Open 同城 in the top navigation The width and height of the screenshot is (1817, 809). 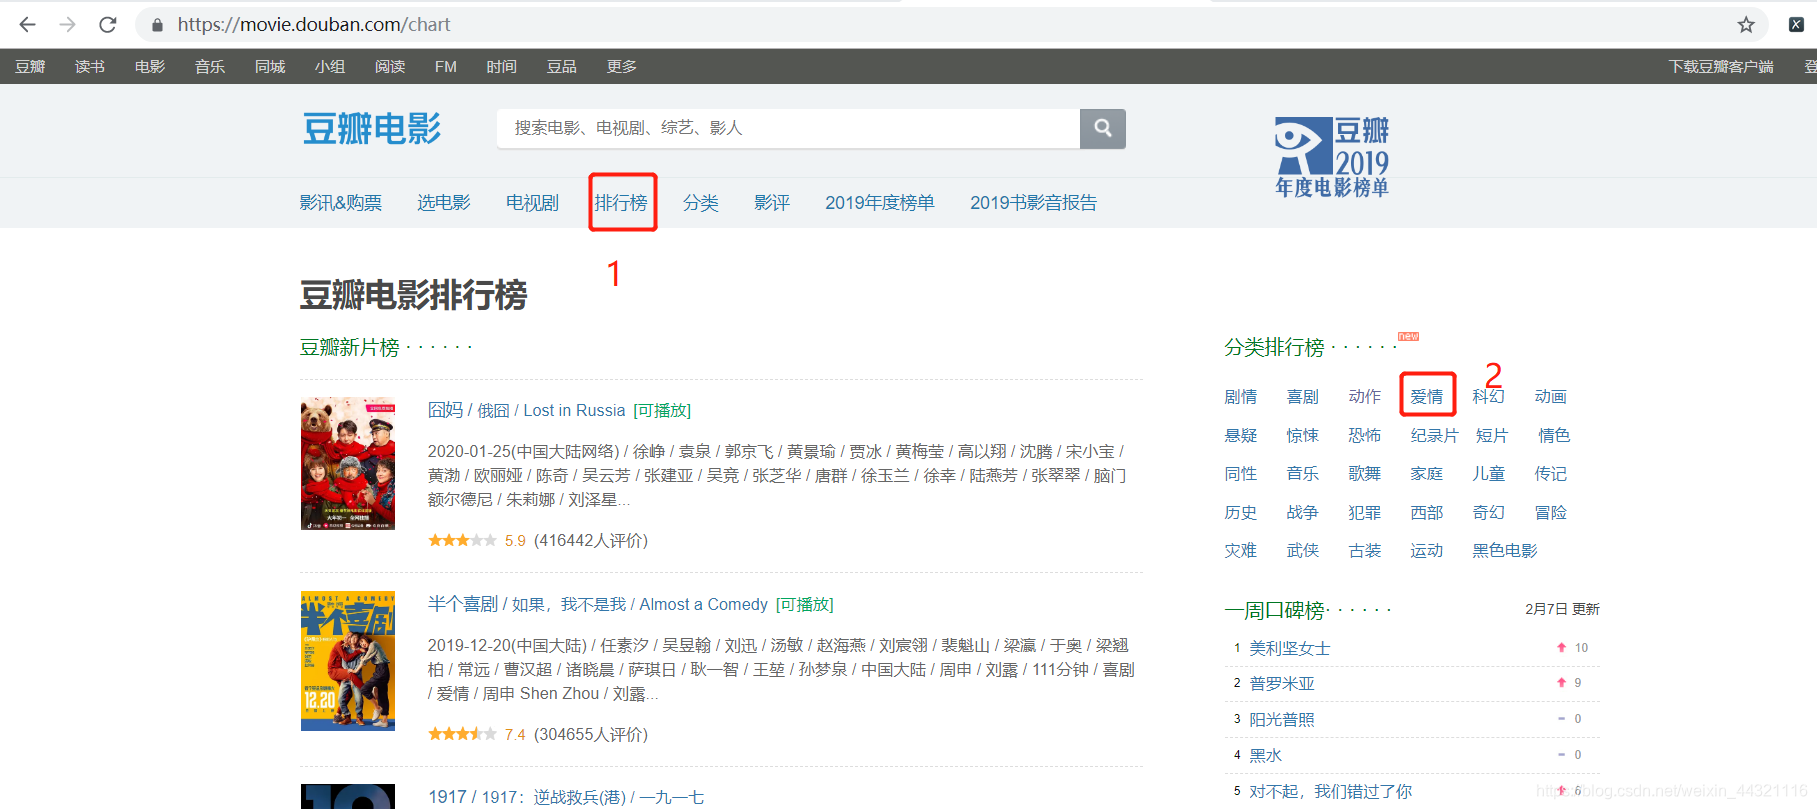[x=270, y=67]
